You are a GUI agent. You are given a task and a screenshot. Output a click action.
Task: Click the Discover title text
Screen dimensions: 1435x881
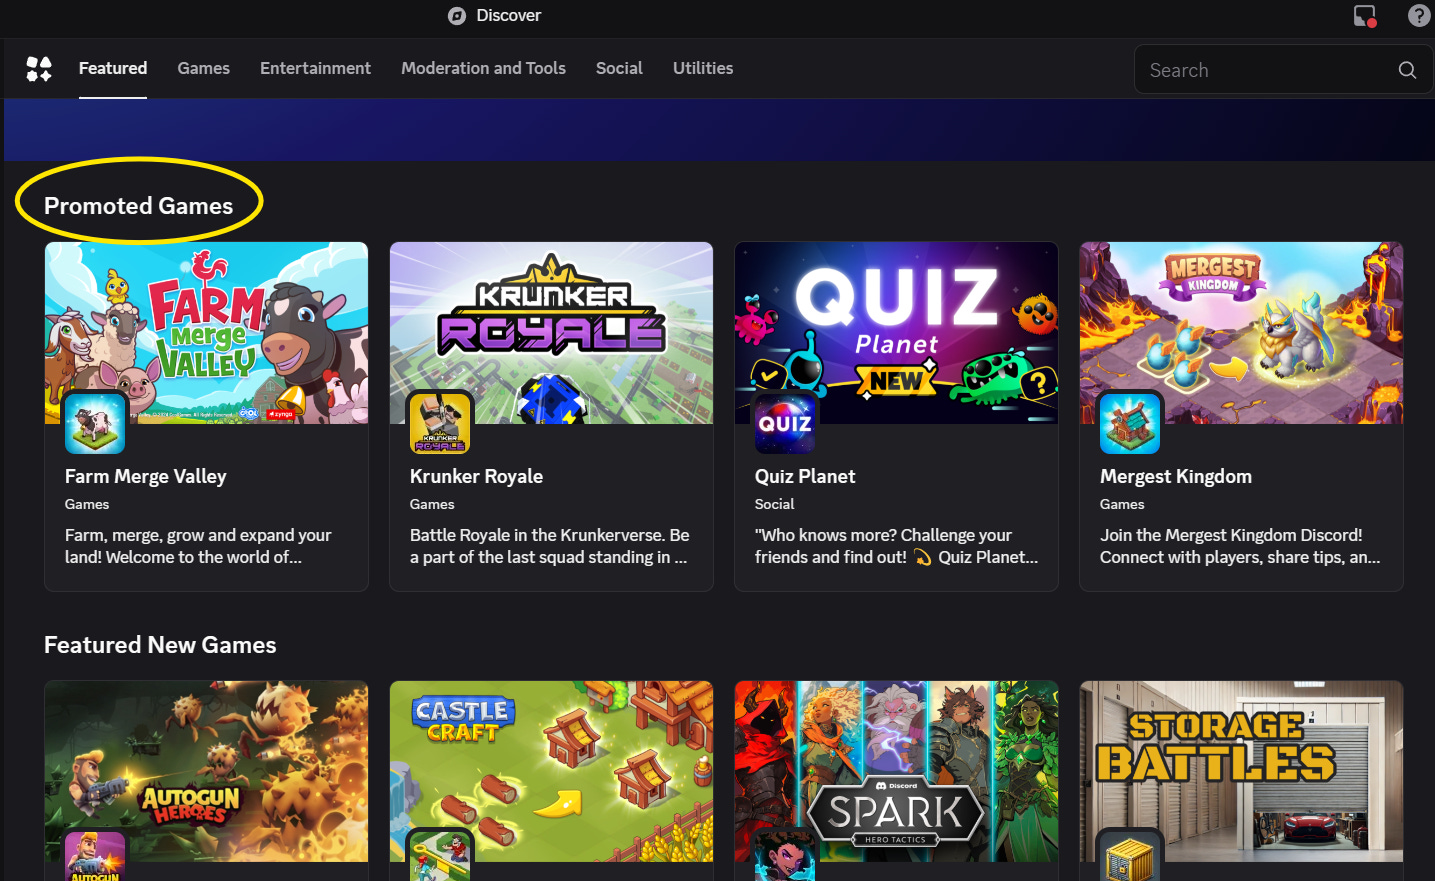point(508,16)
